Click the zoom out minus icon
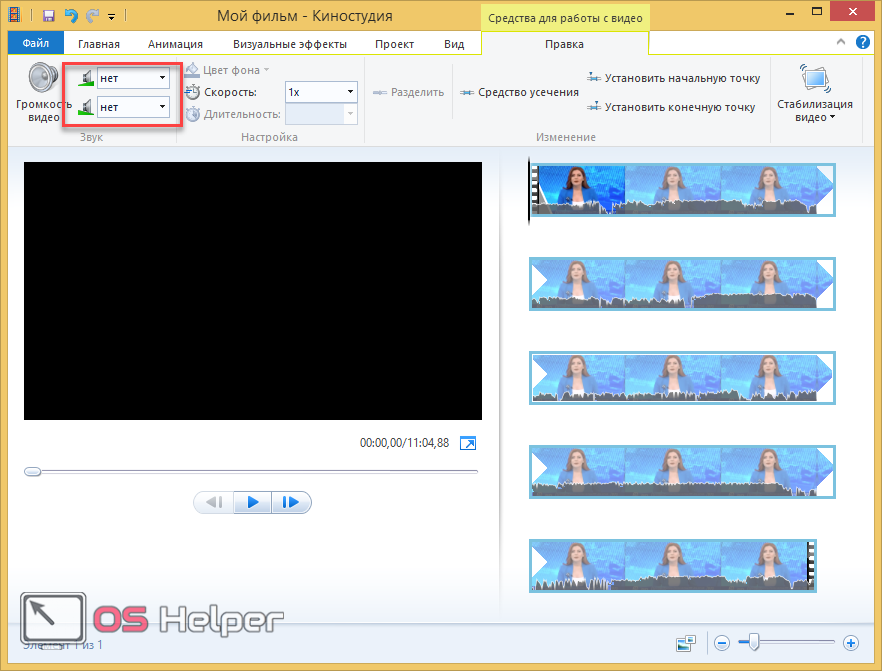This screenshot has width=882, height=671. 722,643
